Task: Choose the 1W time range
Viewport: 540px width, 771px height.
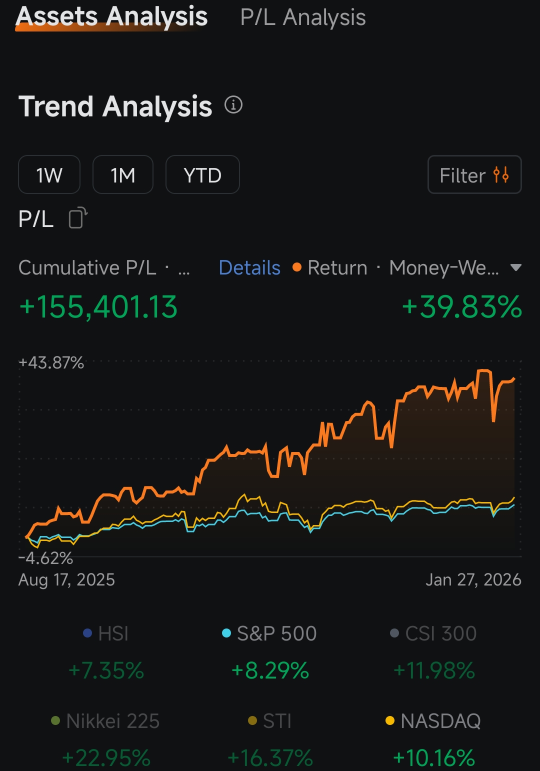Action: coord(49,175)
